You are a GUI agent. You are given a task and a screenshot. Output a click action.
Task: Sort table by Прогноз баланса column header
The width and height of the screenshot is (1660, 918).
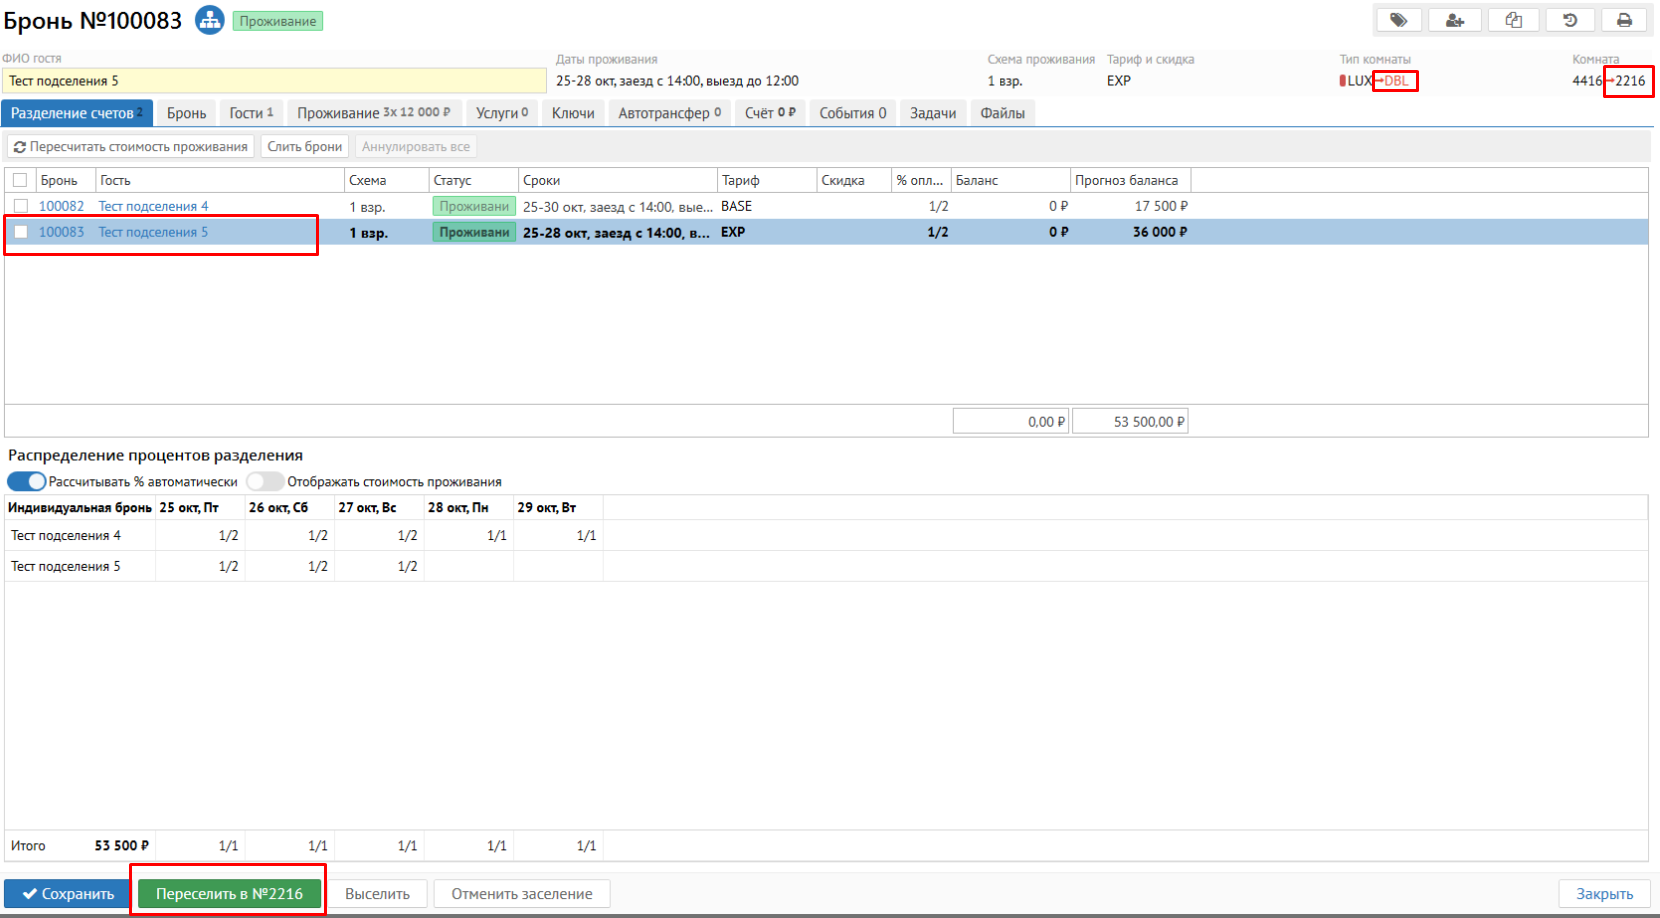click(1126, 181)
